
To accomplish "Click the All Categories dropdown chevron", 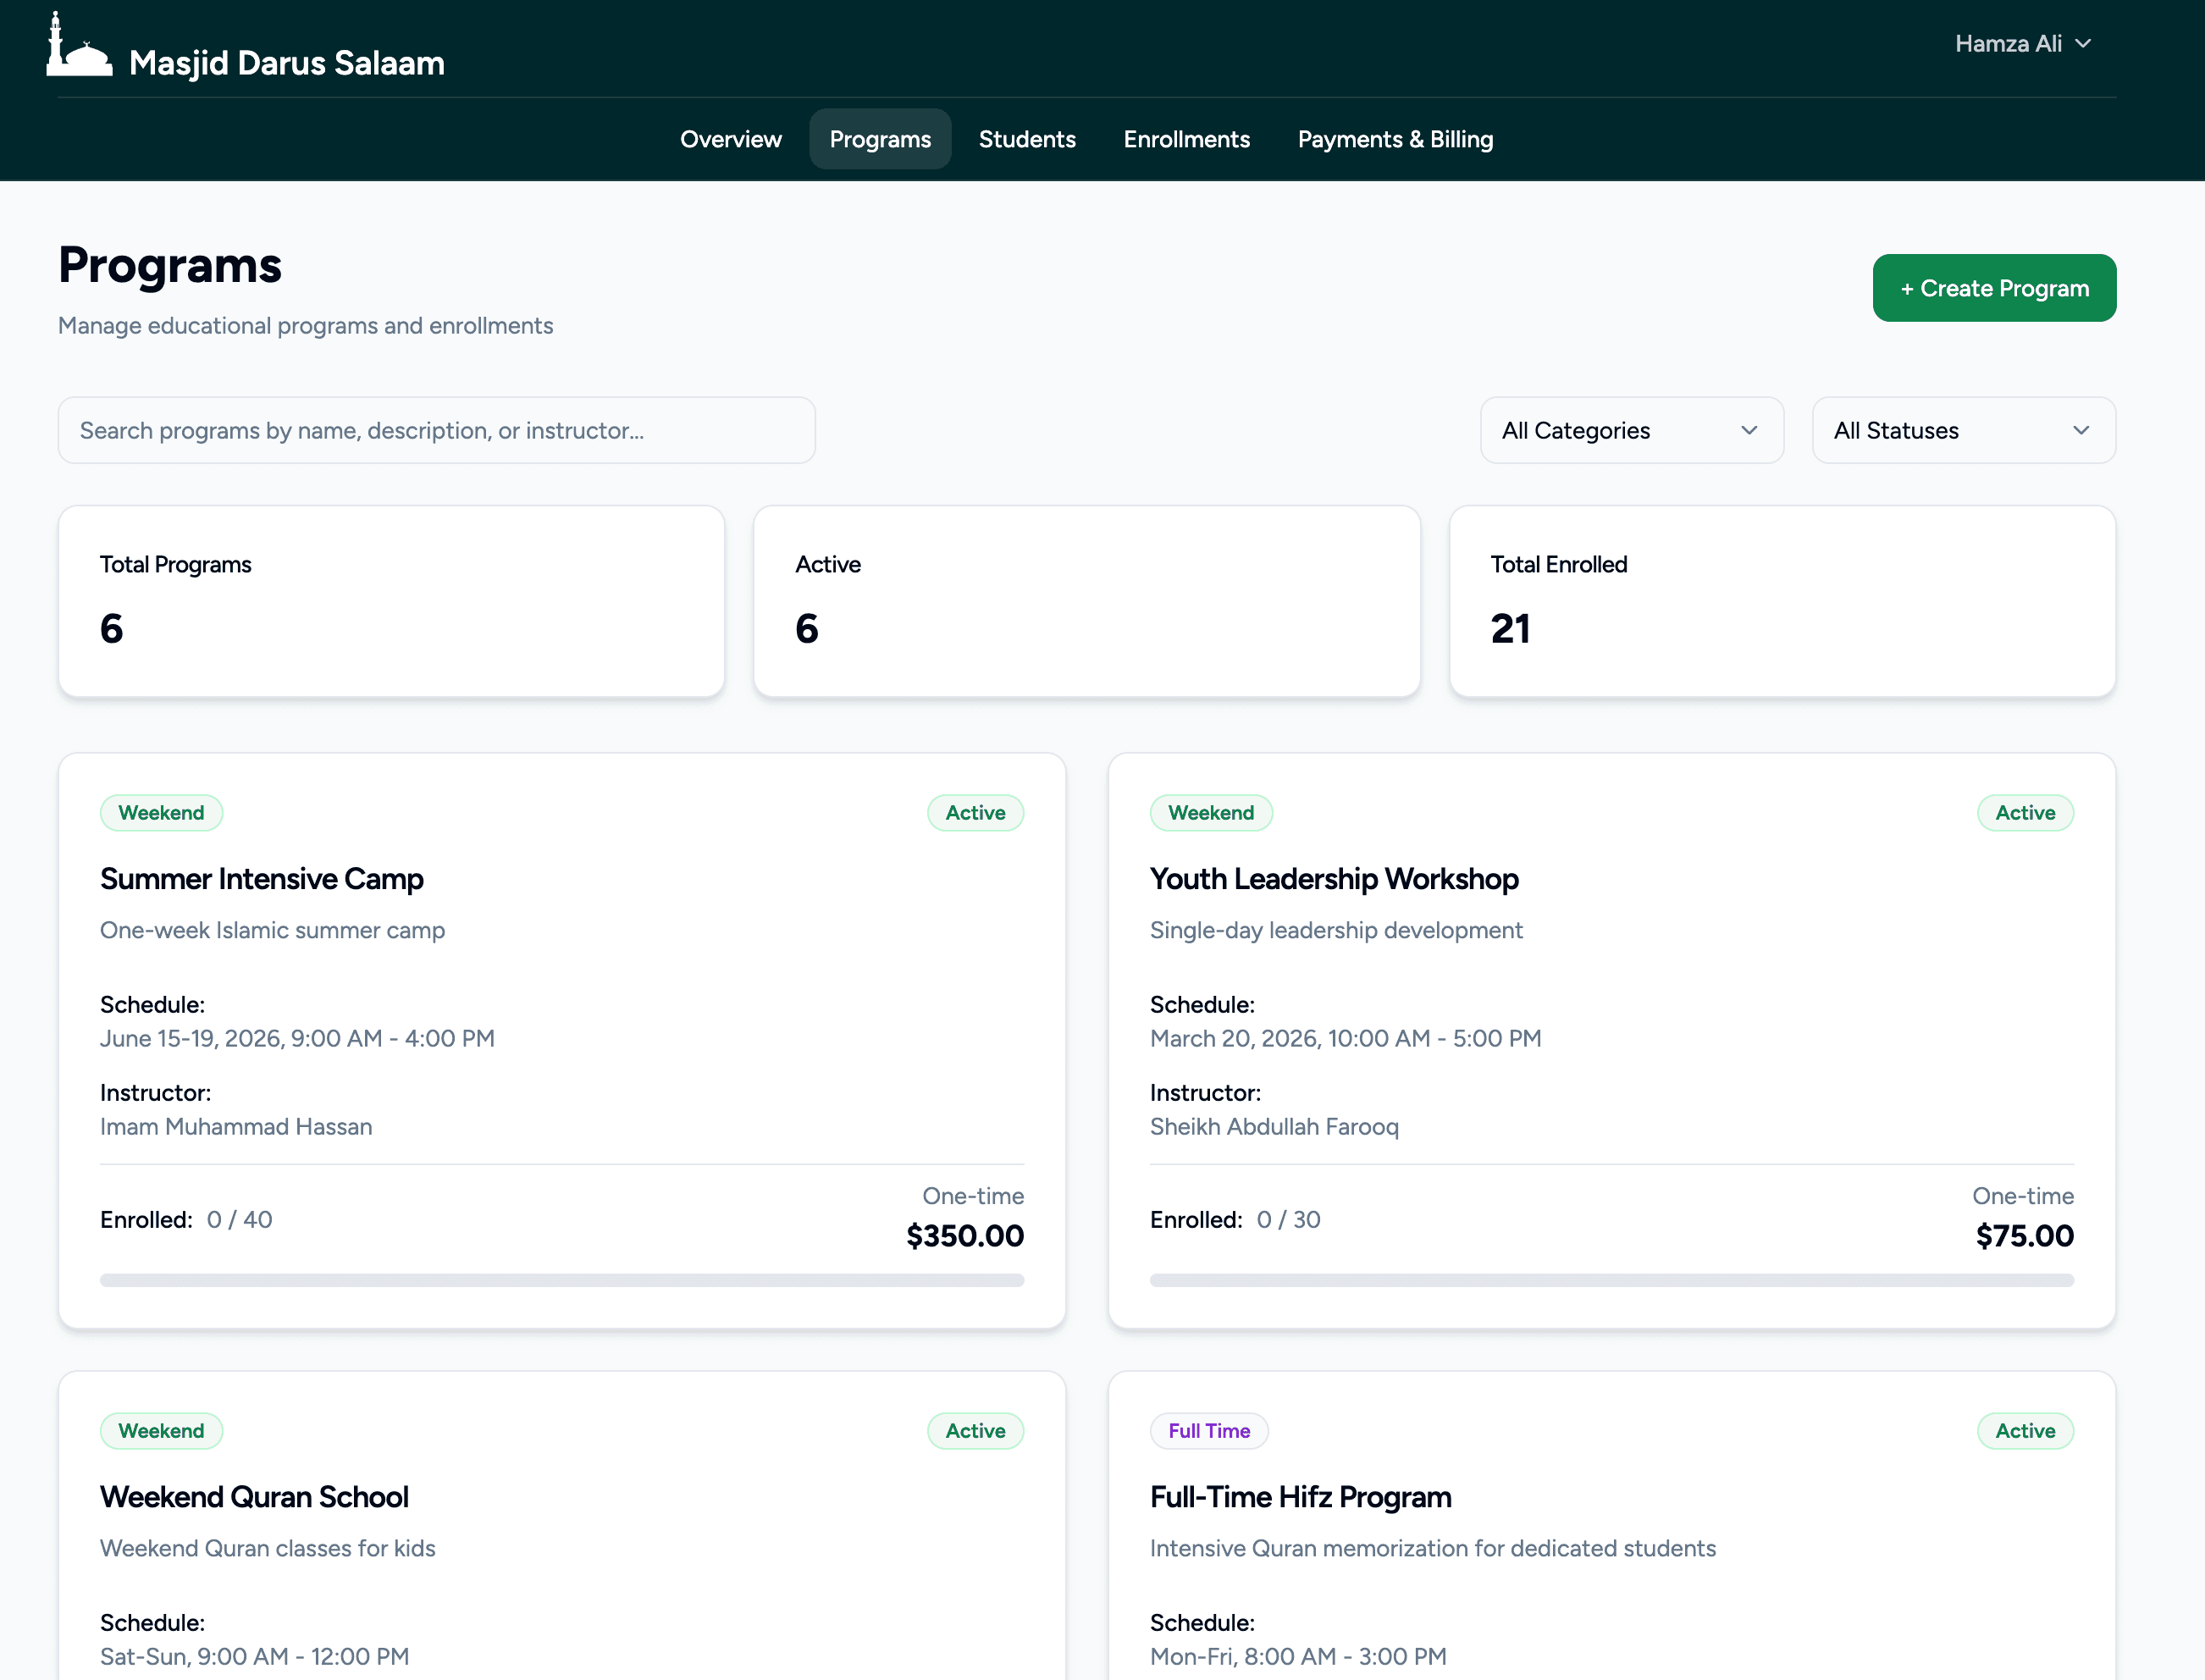I will click(x=1748, y=430).
